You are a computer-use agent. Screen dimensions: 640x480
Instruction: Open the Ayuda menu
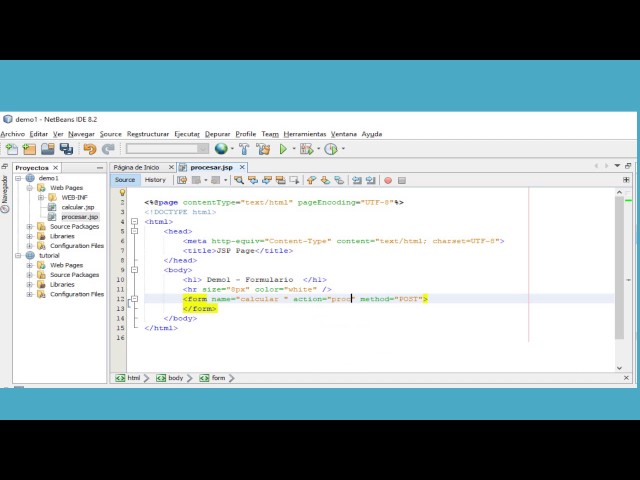click(372, 134)
